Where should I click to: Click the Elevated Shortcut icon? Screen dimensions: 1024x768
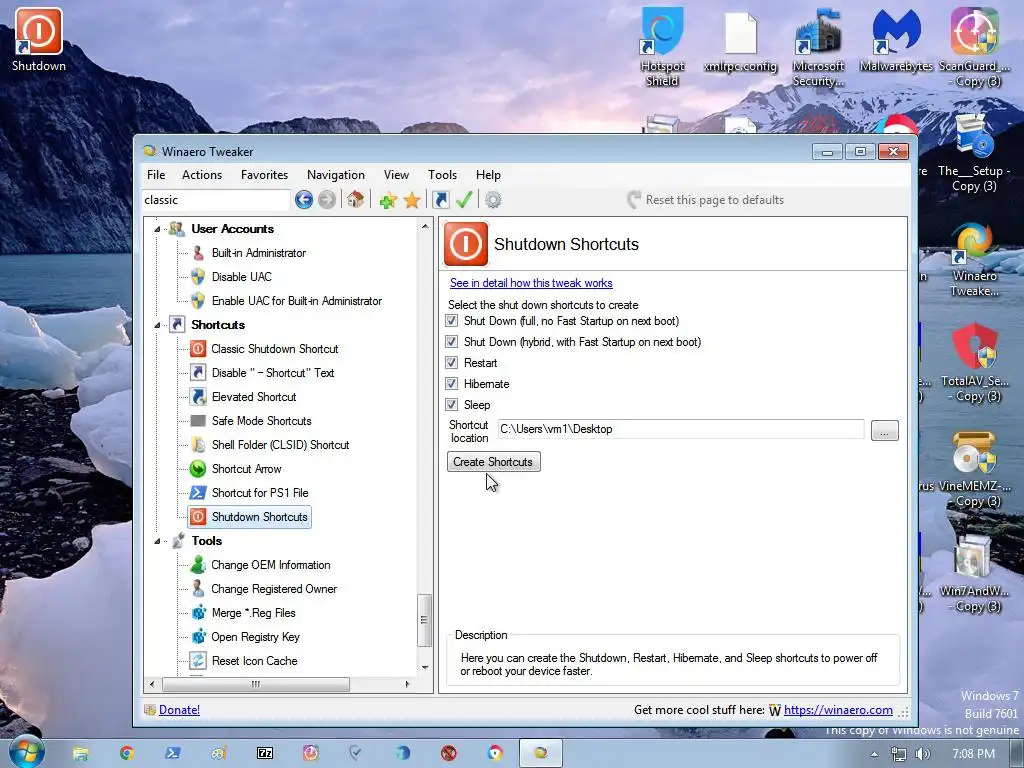tap(198, 396)
